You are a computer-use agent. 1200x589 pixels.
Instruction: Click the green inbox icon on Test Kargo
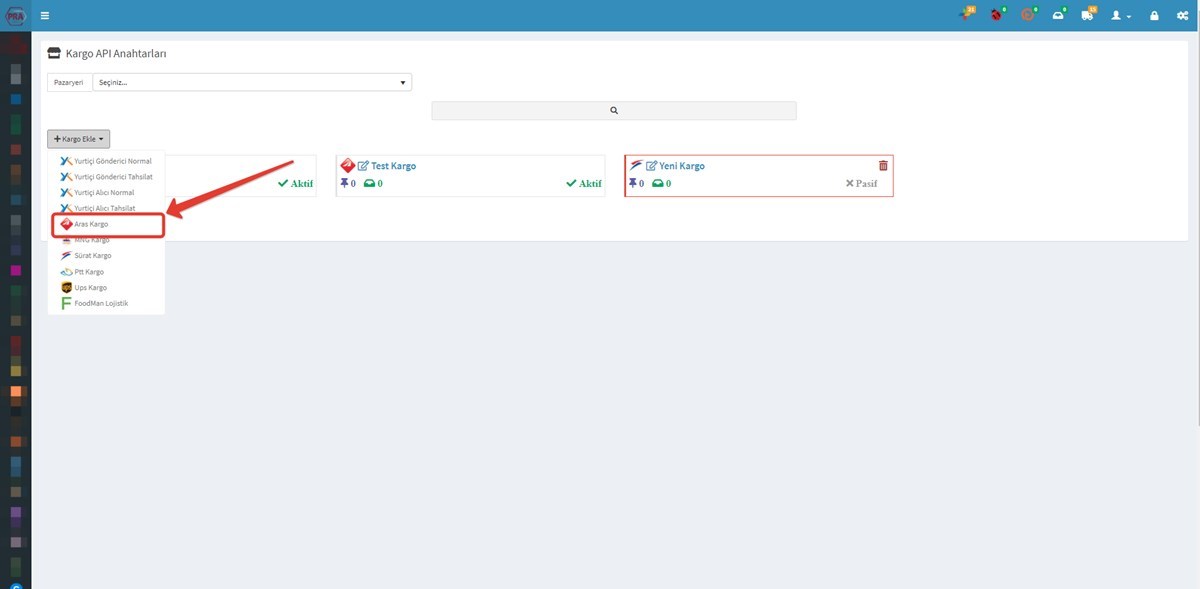[369, 184]
